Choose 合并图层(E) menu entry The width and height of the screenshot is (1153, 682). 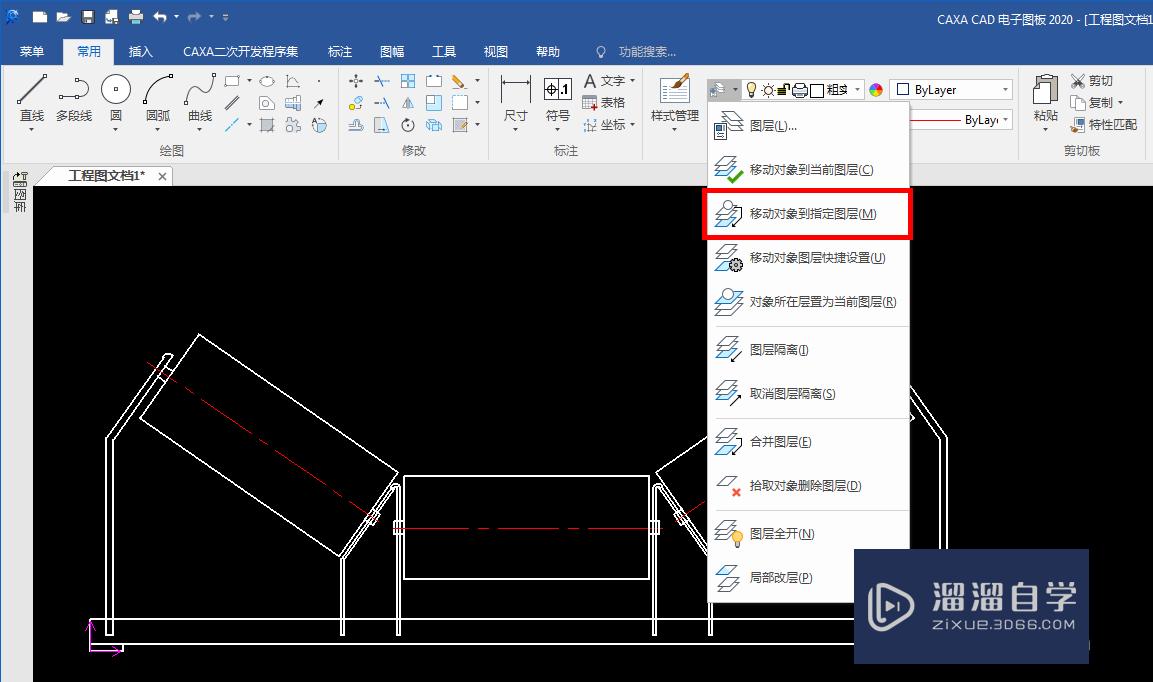(807, 442)
